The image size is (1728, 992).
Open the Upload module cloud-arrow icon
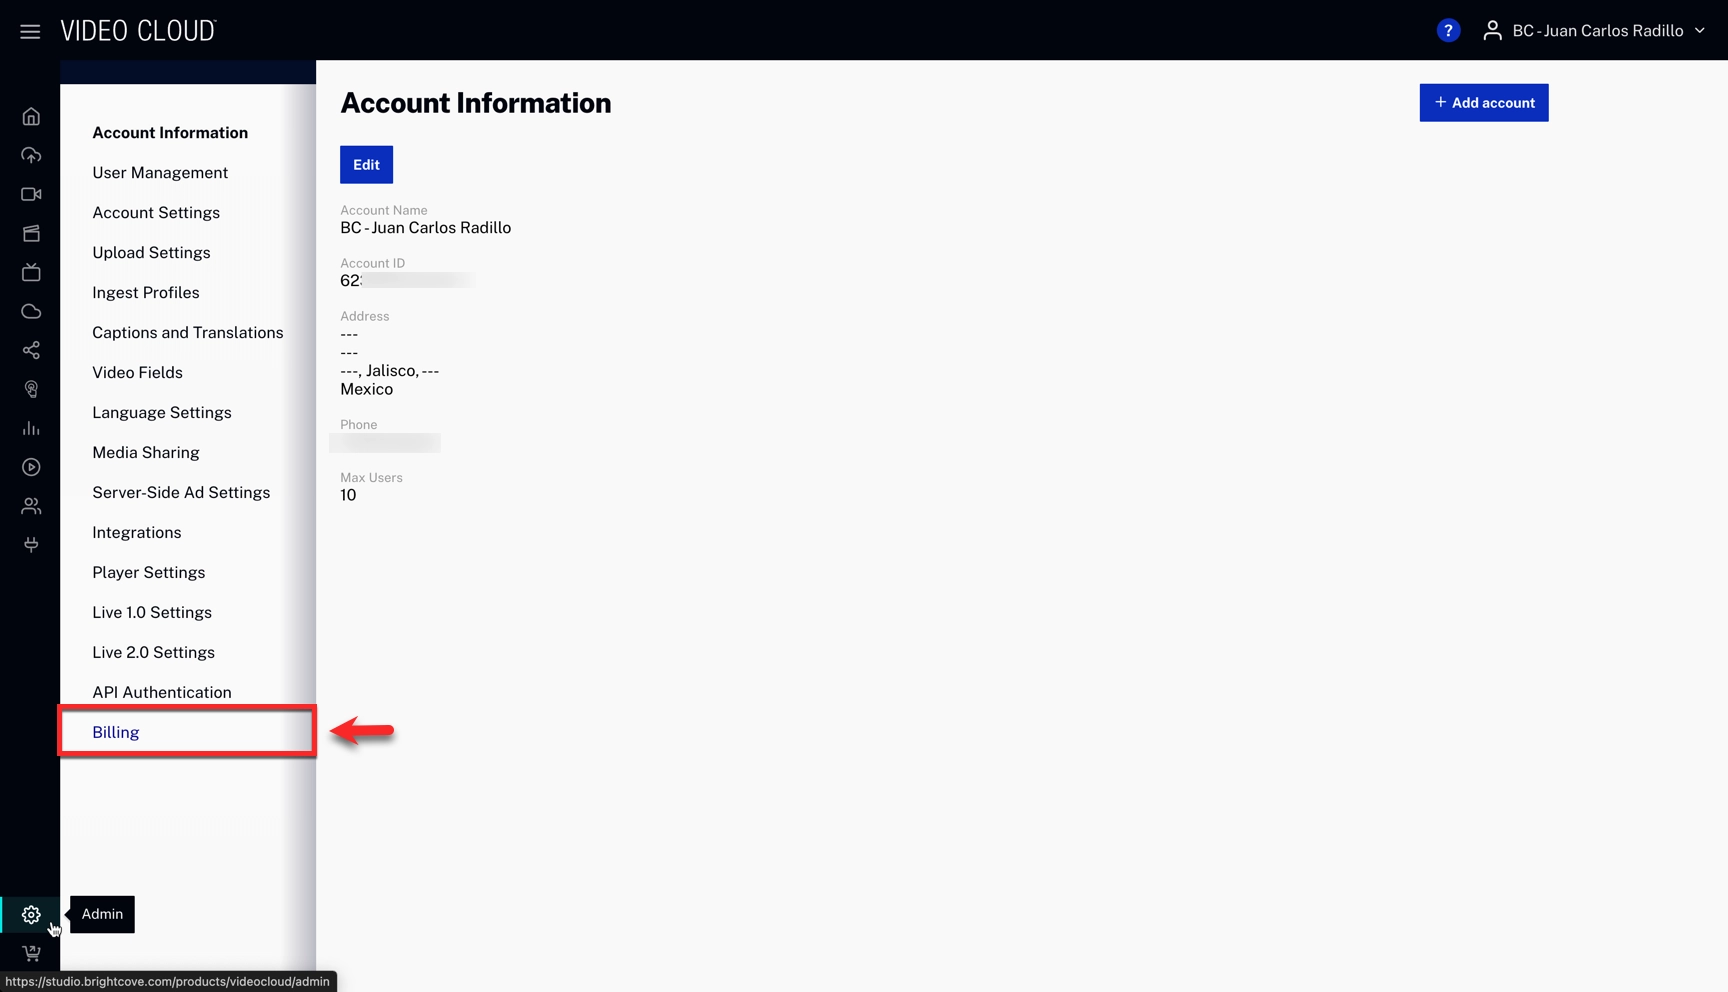point(31,156)
